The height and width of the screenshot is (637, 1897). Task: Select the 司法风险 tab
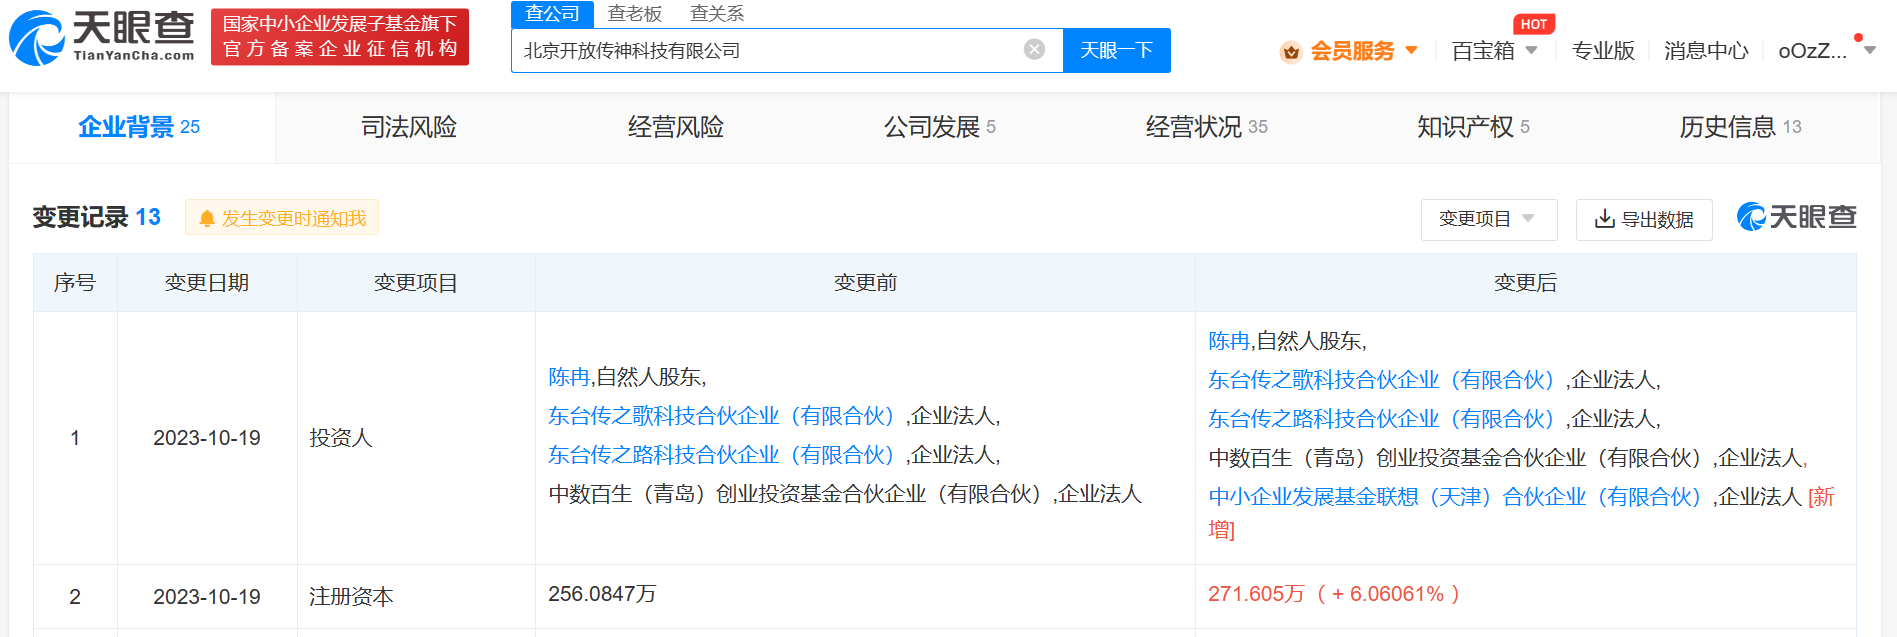pyautogui.click(x=409, y=127)
